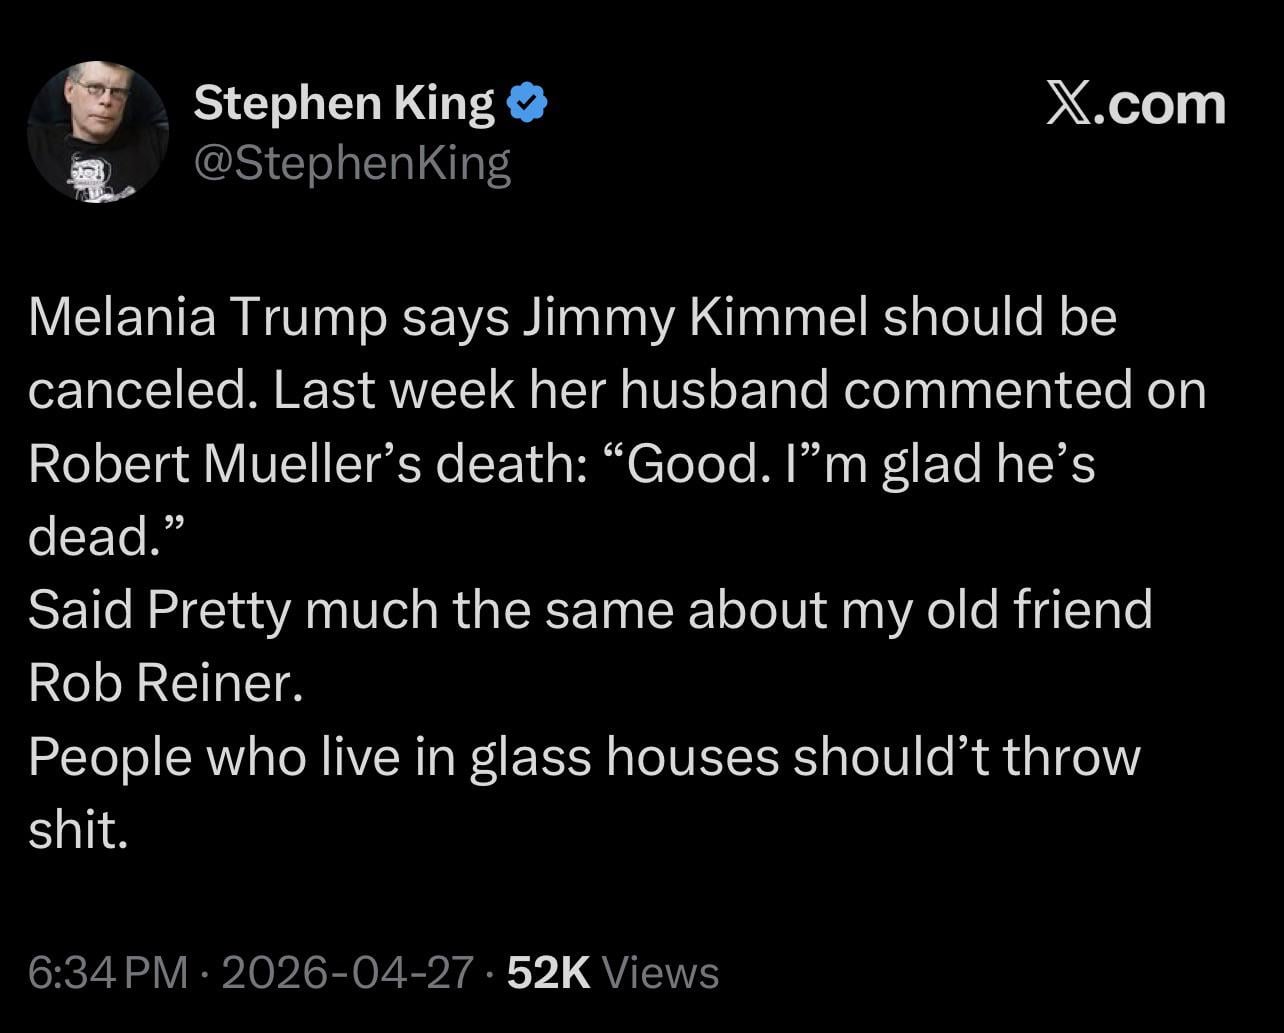Screen dimensions: 1284x1033
Task: Click the @StephenKing handle
Action: [351, 164]
